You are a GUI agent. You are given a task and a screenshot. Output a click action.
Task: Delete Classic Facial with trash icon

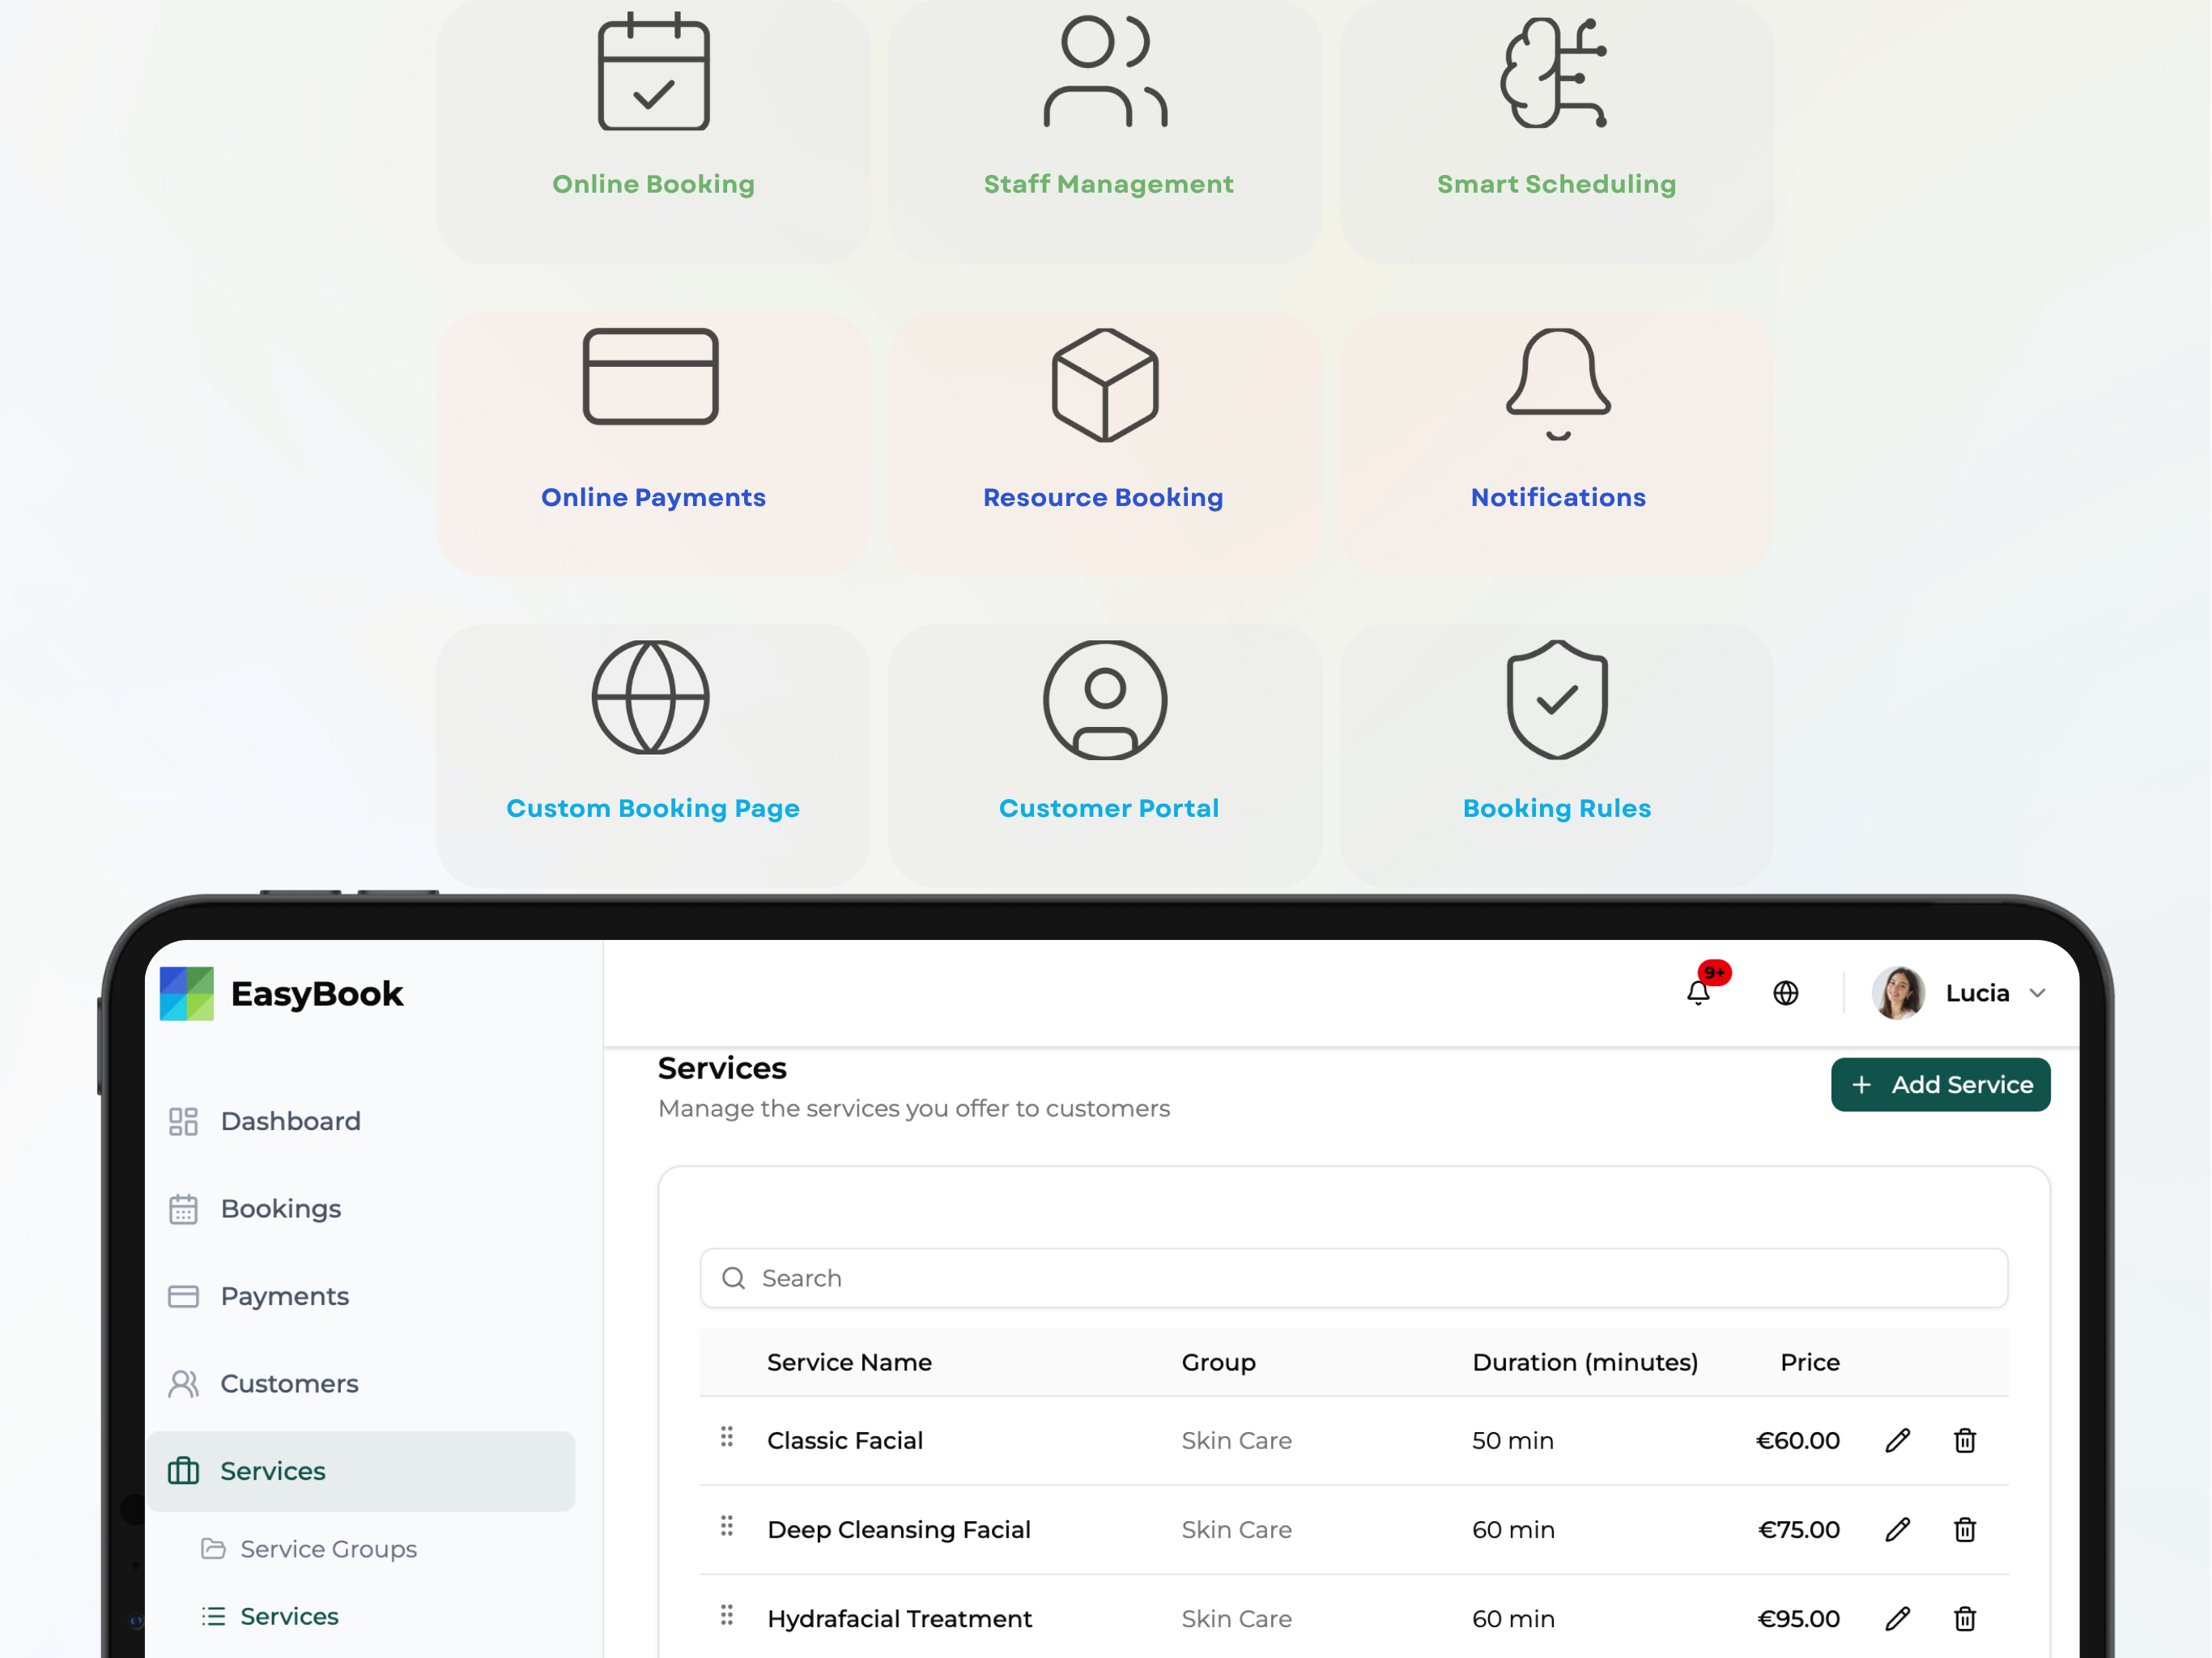click(x=1964, y=1440)
